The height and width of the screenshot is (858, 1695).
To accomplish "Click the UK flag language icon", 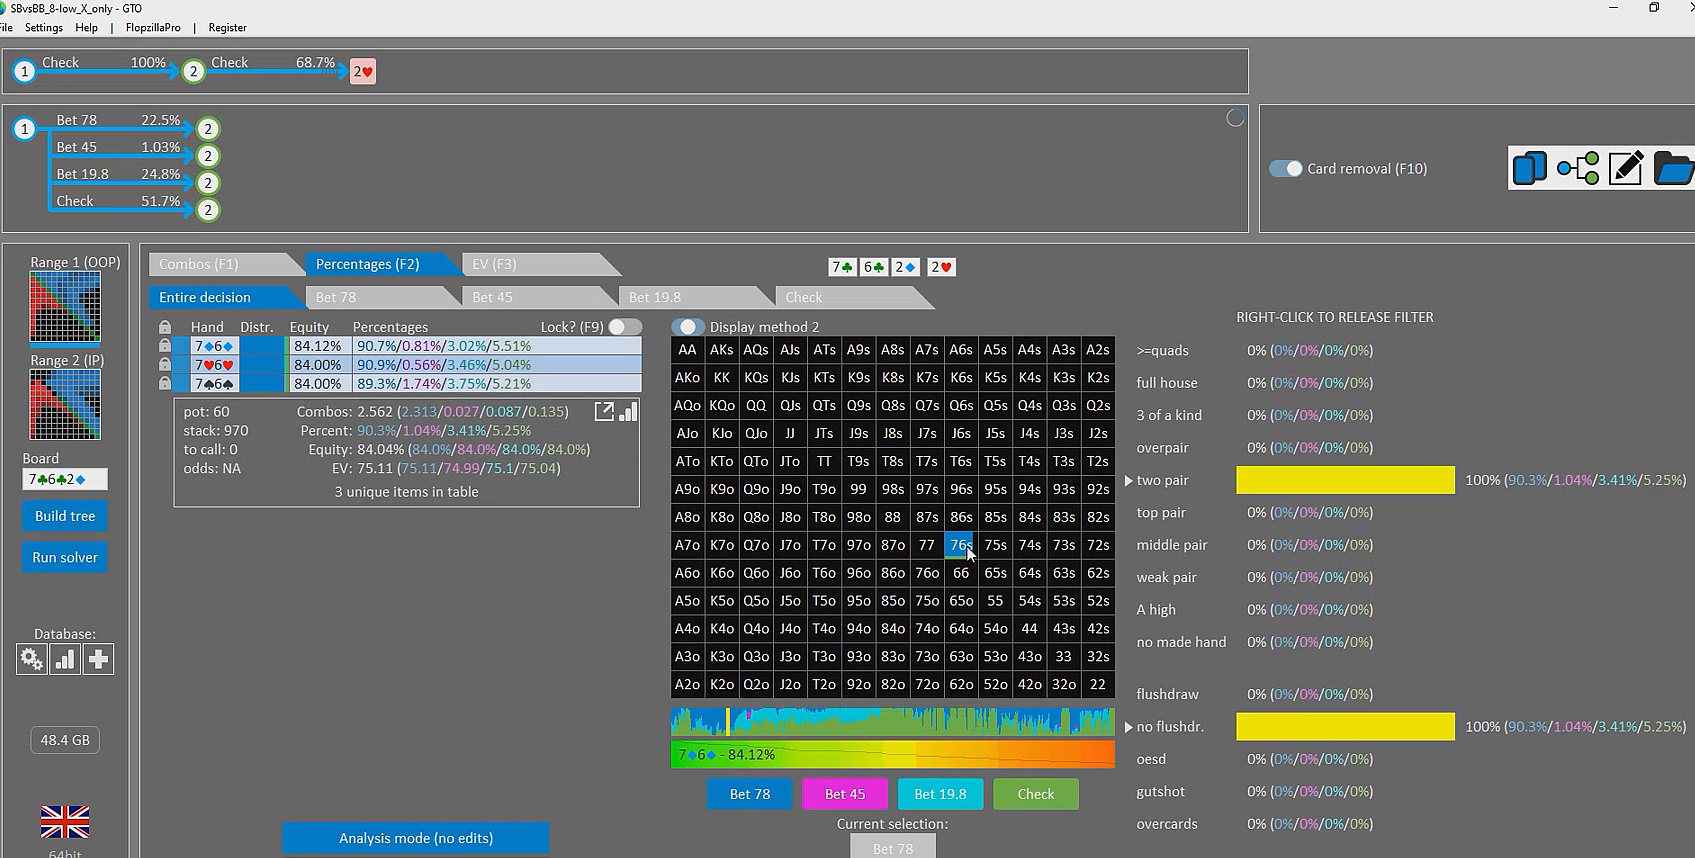I will 65,822.
